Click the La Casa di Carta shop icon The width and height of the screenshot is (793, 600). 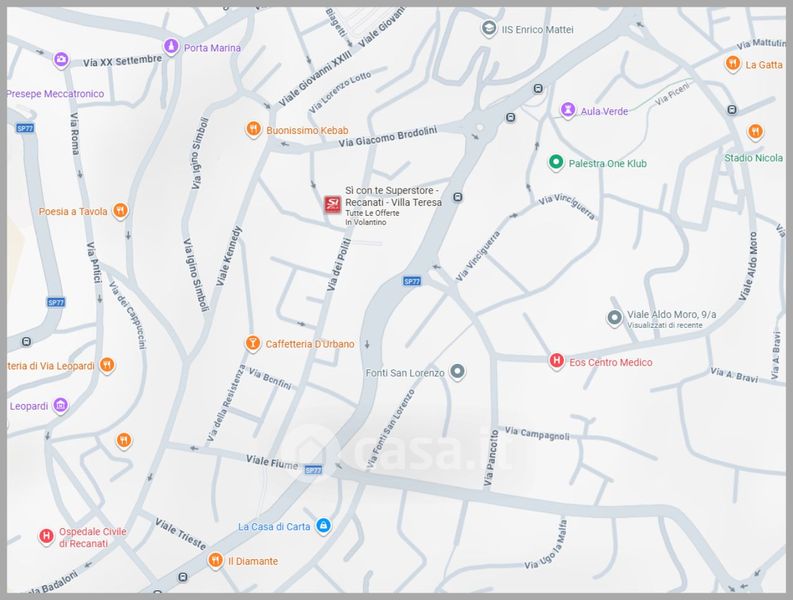click(x=323, y=525)
